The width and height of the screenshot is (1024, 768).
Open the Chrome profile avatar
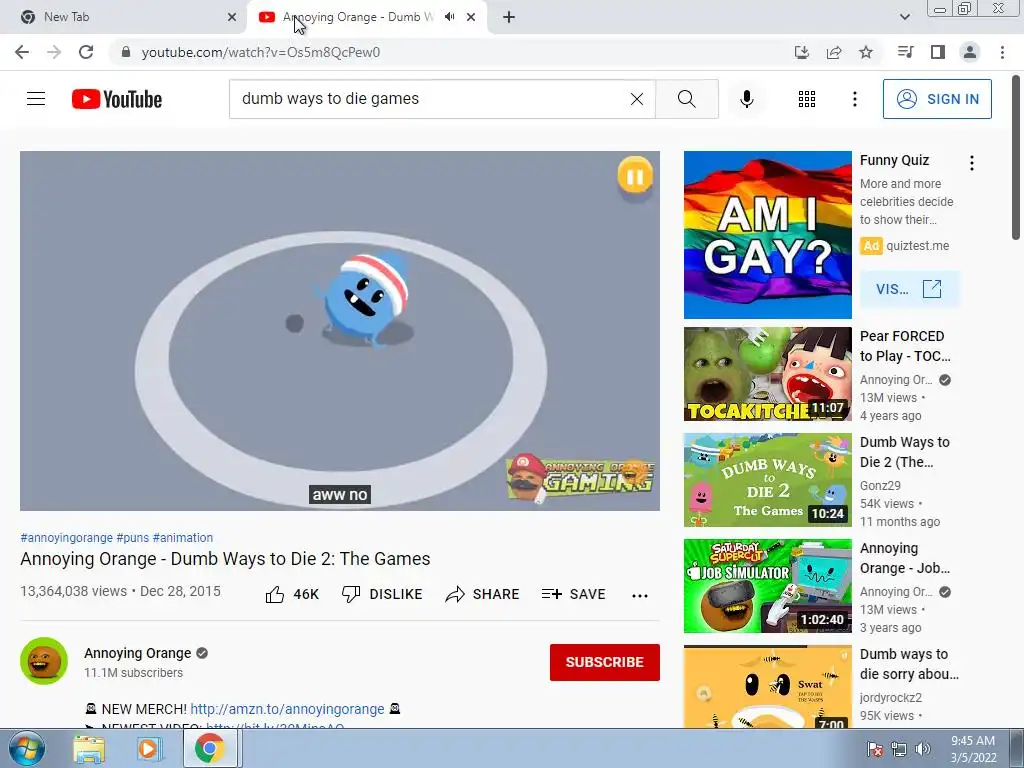coord(970,52)
